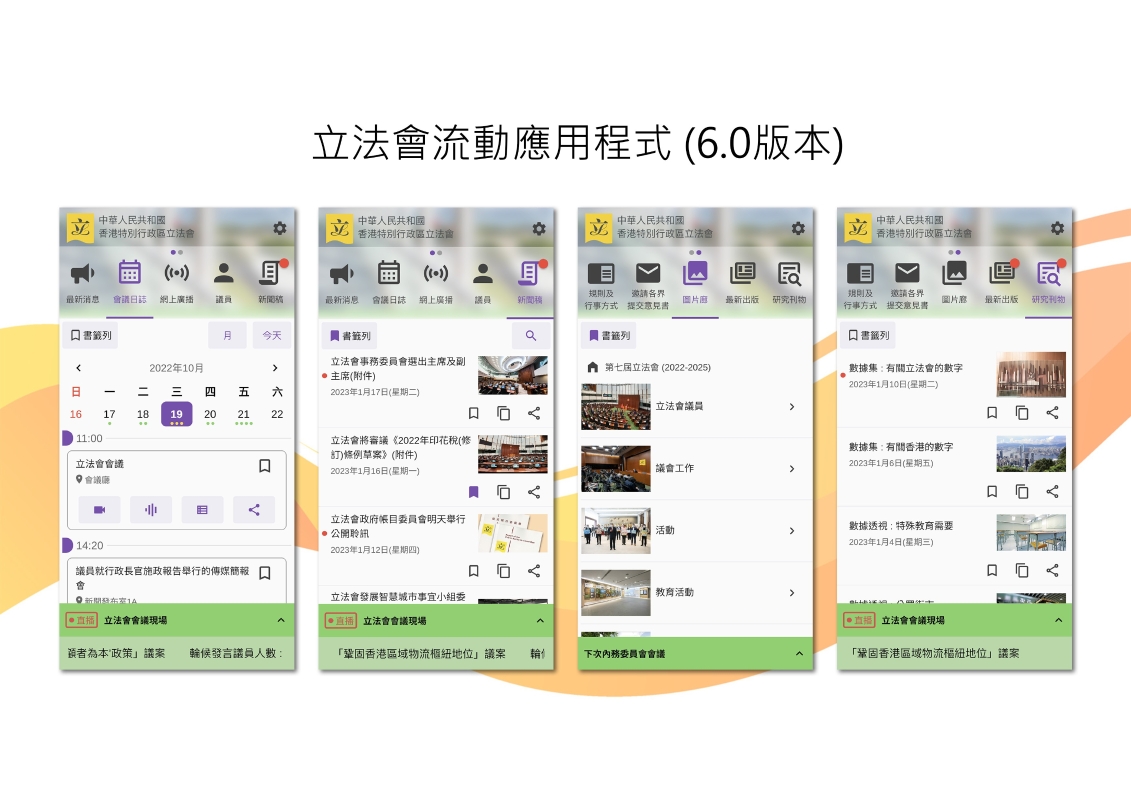This screenshot has height=800, width=1131.
Task: Bookmark the 數據透視：特殊教育需要 publication
Action: click(992, 570)
